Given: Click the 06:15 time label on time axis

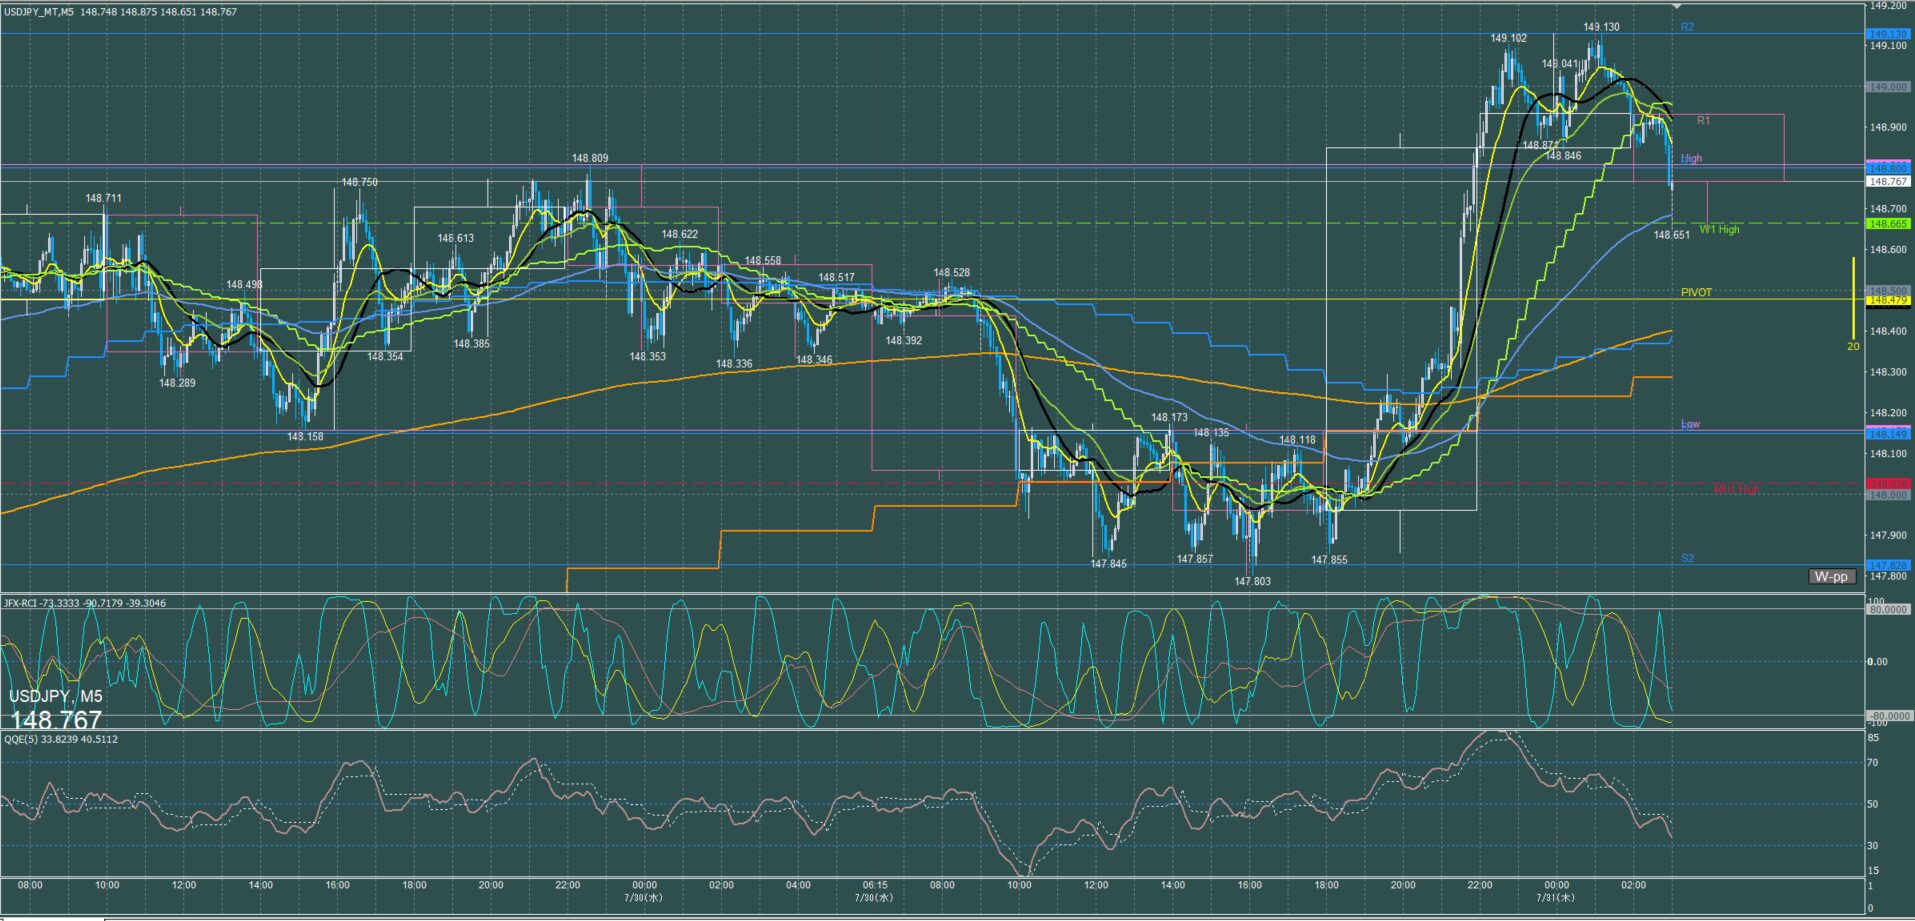Looking at the screenshot, I should pos(875,885).
